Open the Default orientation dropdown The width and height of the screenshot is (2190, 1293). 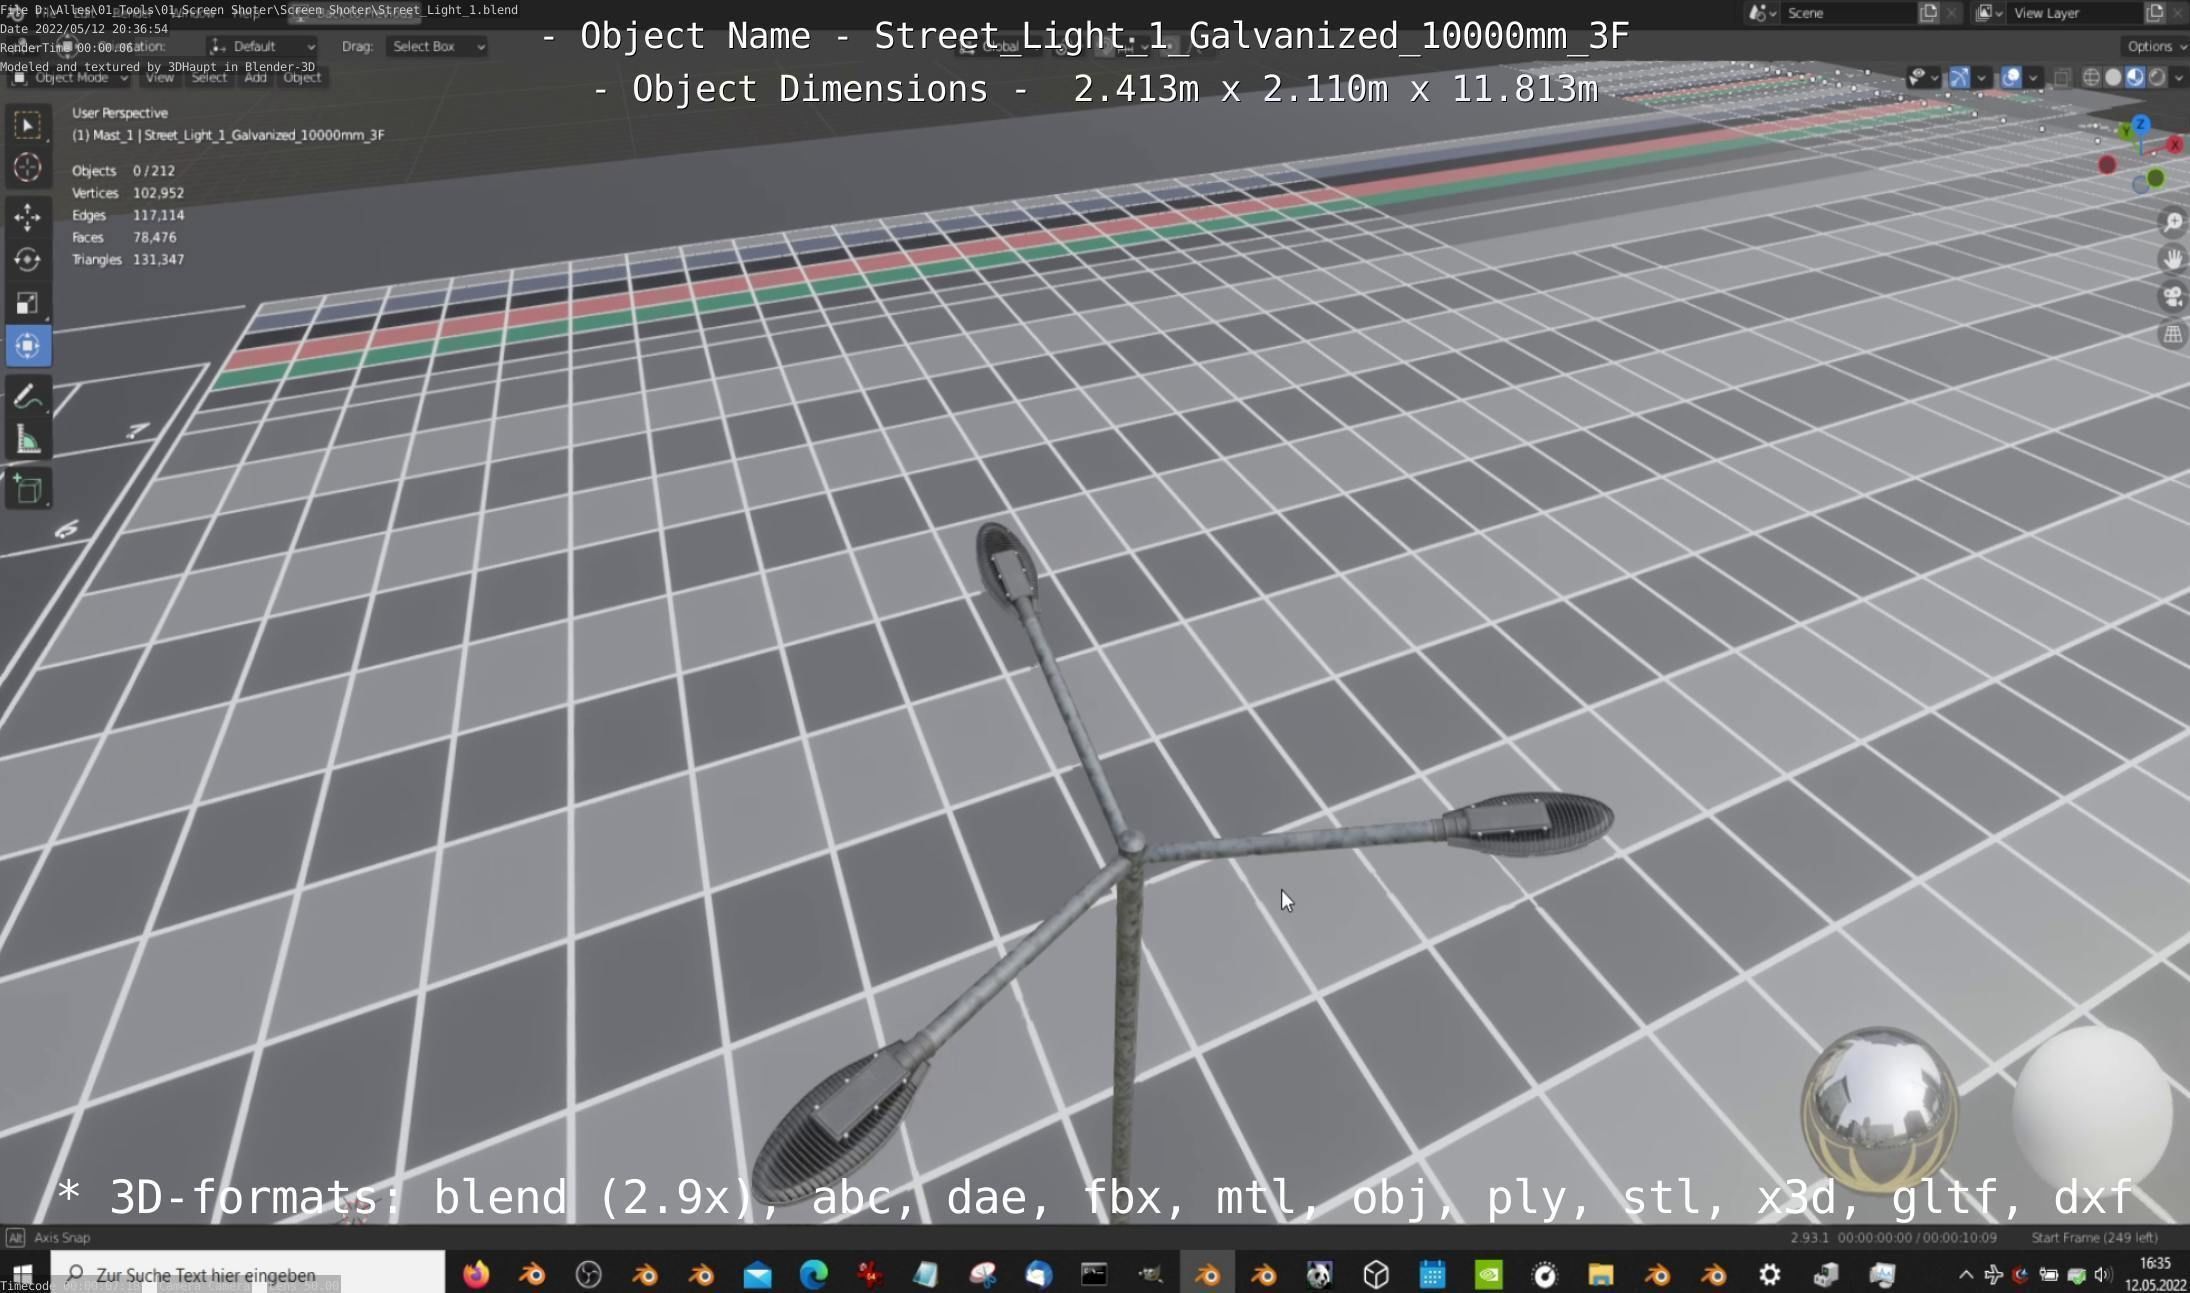pos(262,46)
